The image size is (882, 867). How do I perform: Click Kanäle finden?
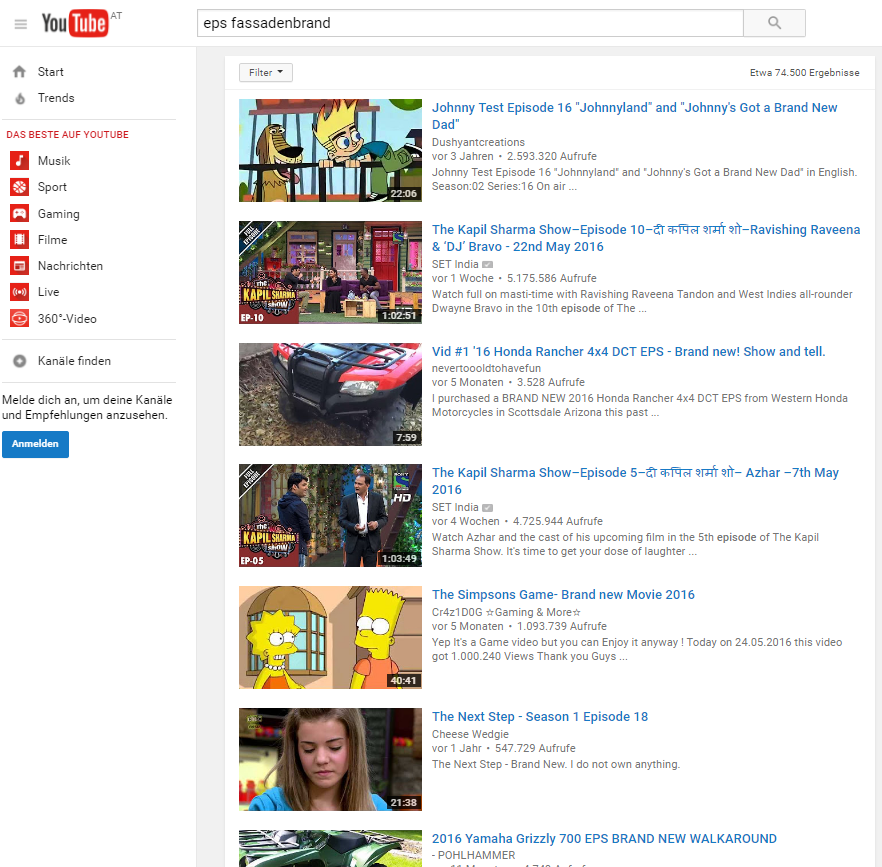coord(74,361)
